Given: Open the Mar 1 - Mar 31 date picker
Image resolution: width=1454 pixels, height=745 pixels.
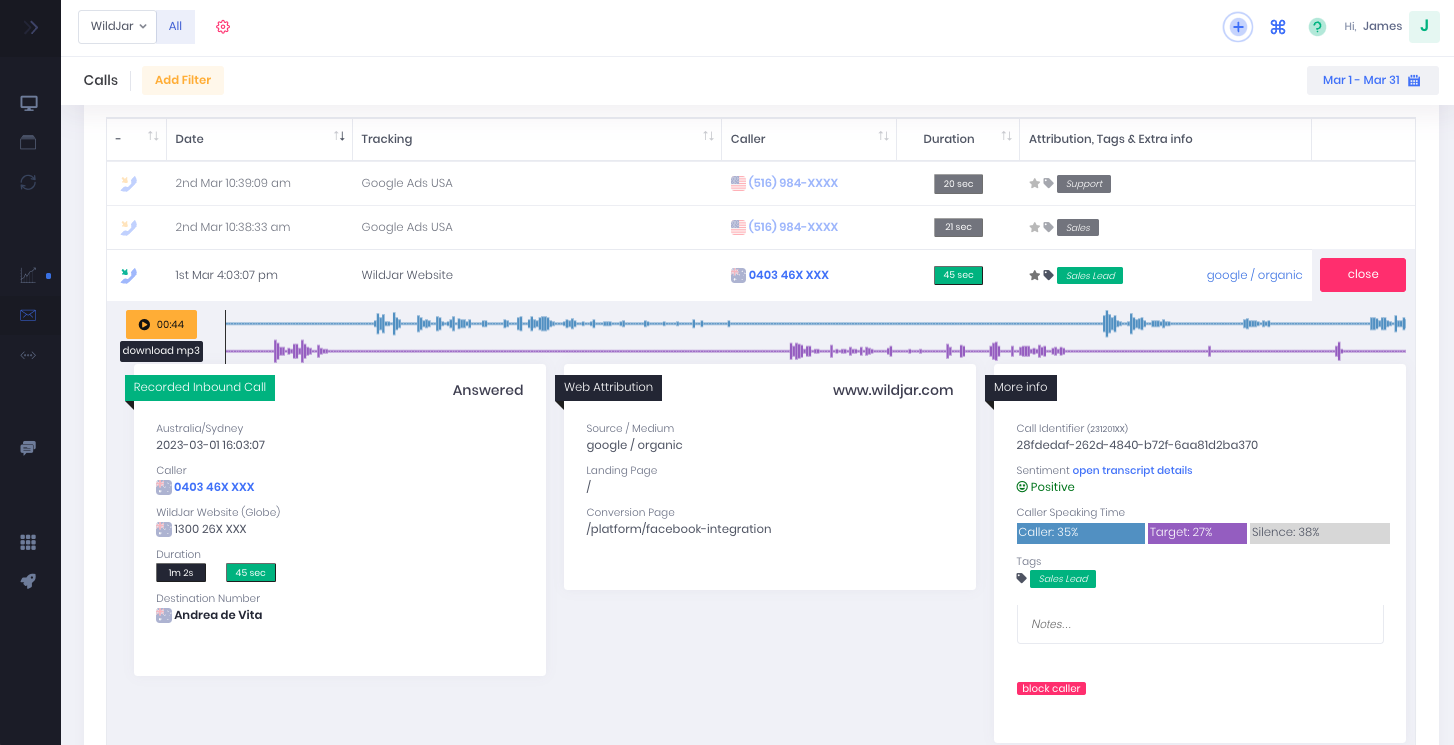Looking at the screenshot, I should [x=1372, y=80].
